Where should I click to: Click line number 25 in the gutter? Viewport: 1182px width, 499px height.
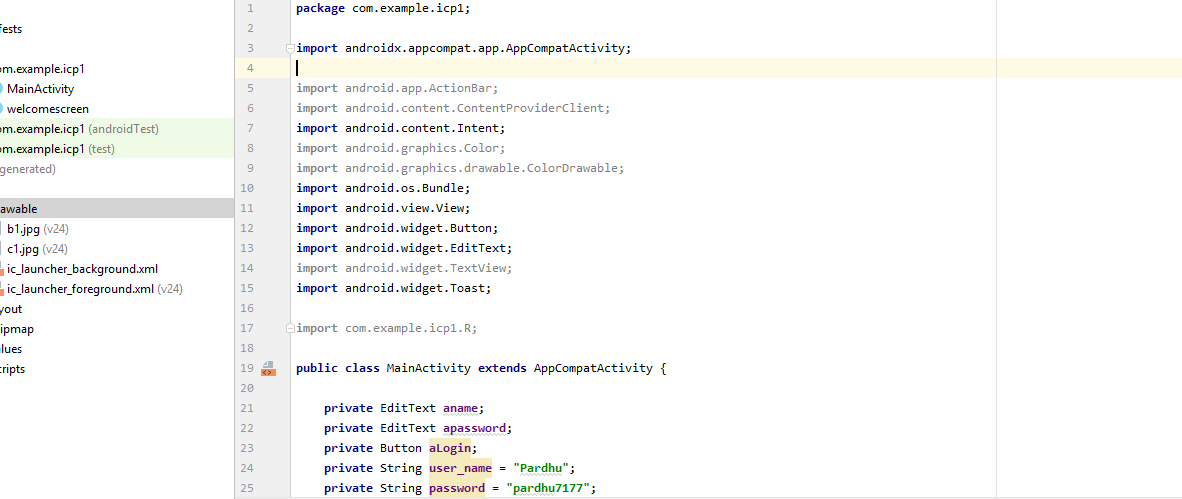tap(247, 488)
